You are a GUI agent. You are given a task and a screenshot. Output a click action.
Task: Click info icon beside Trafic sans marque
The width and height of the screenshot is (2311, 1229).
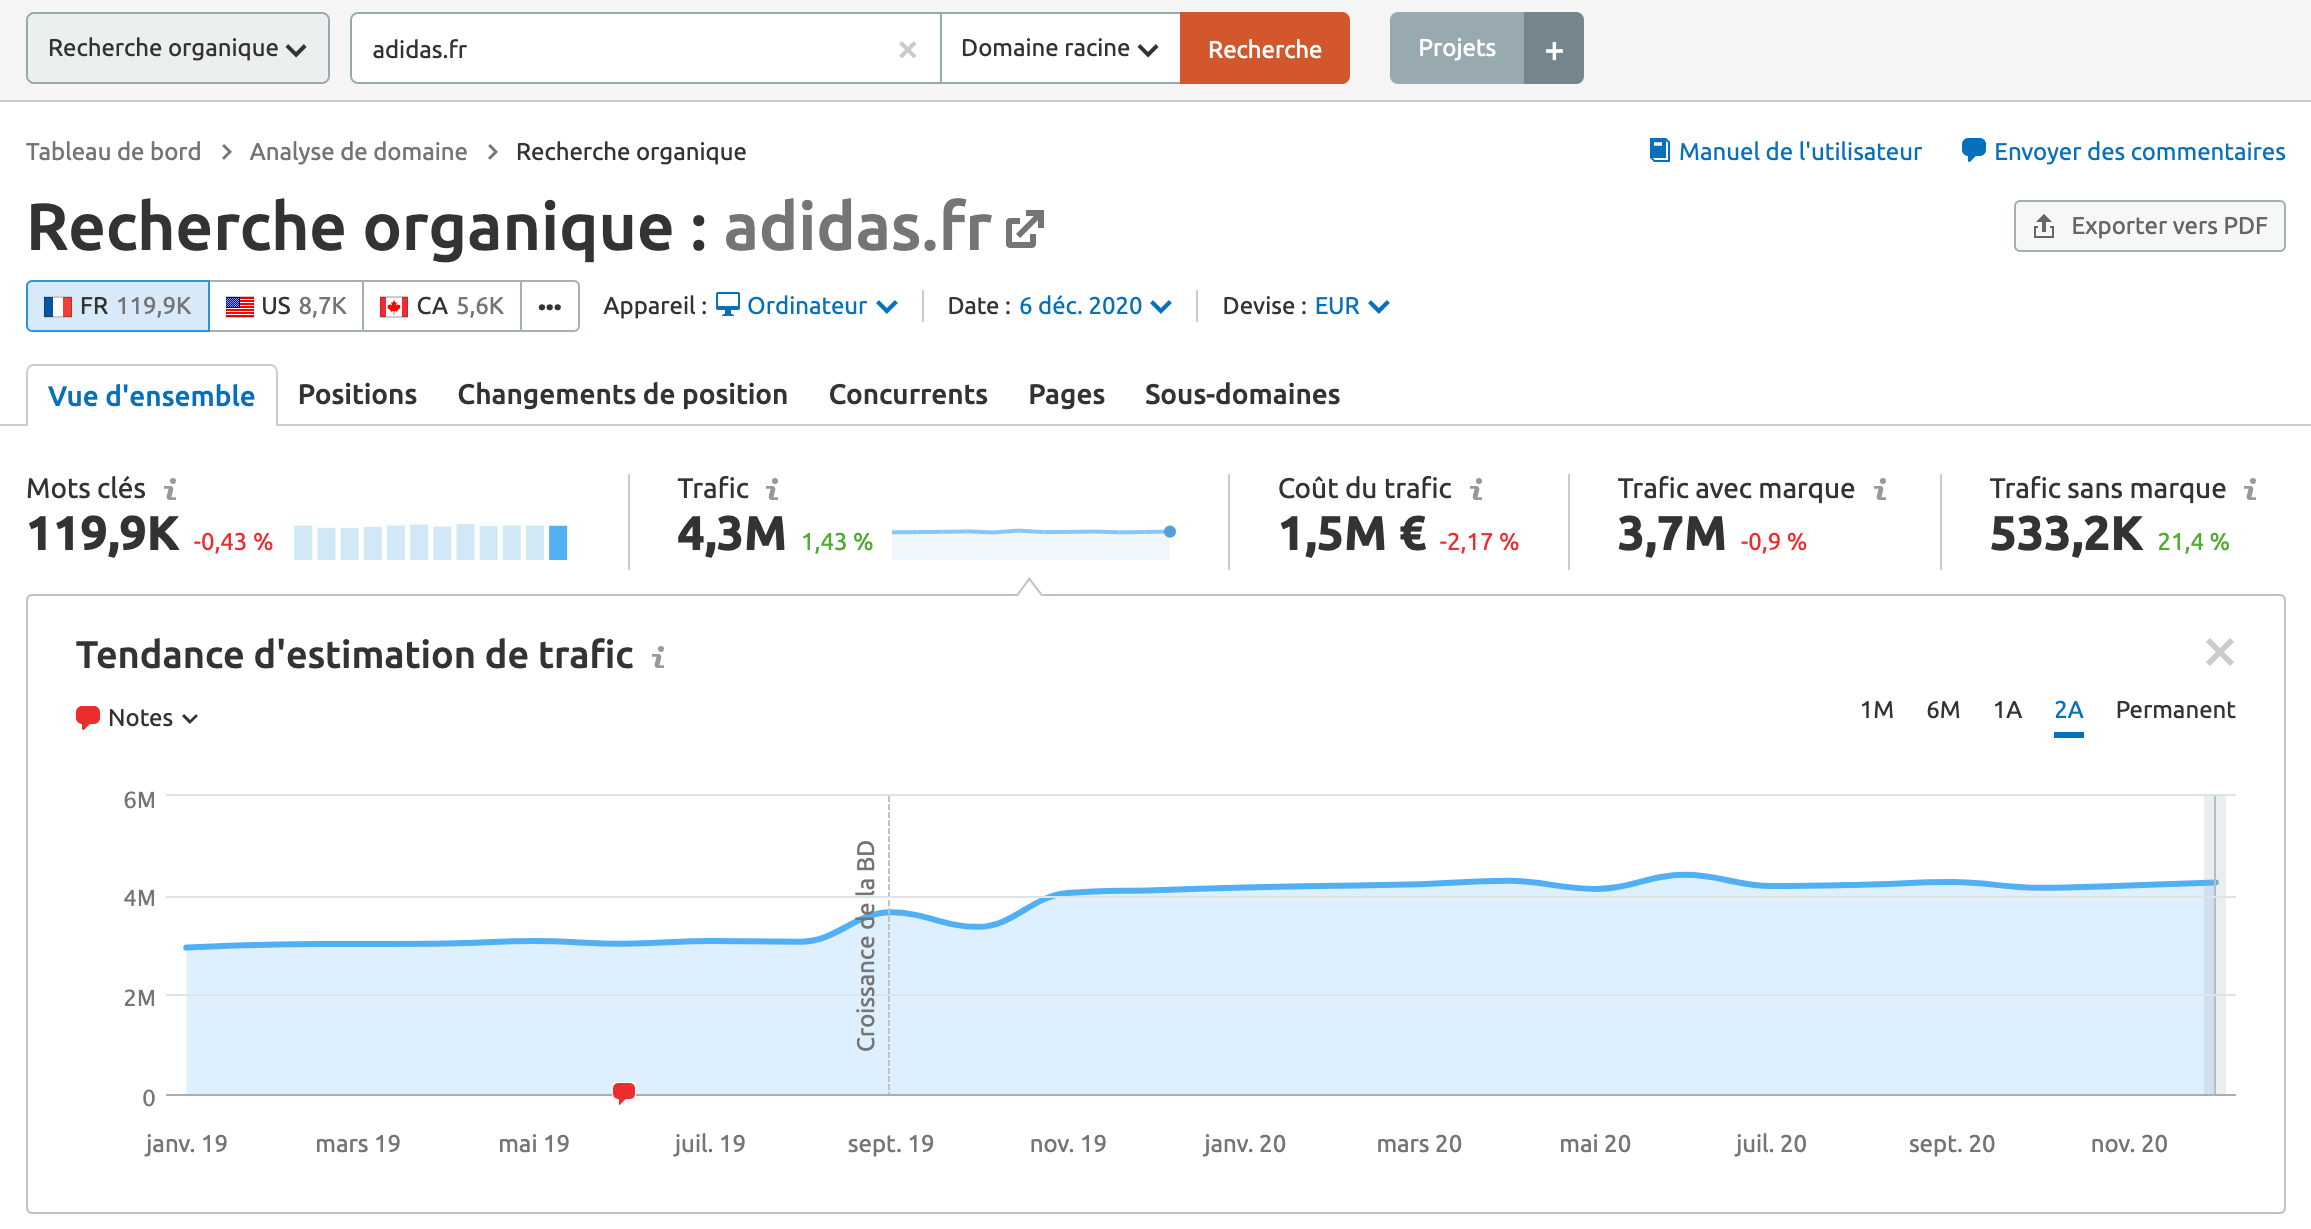2251,489
